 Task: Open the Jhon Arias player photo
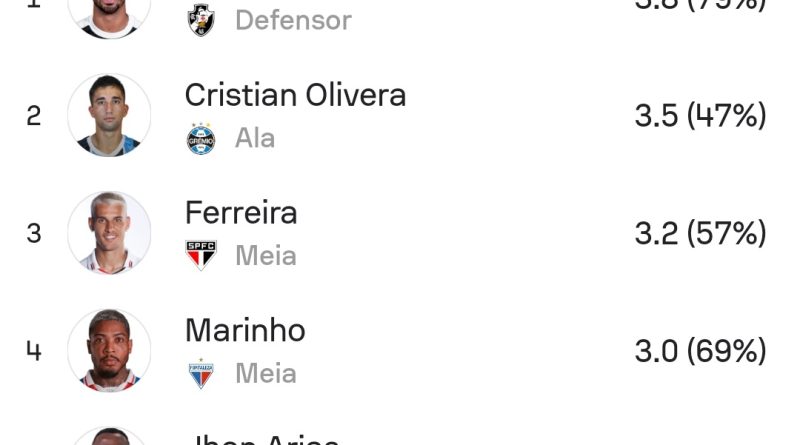point(109,436)
